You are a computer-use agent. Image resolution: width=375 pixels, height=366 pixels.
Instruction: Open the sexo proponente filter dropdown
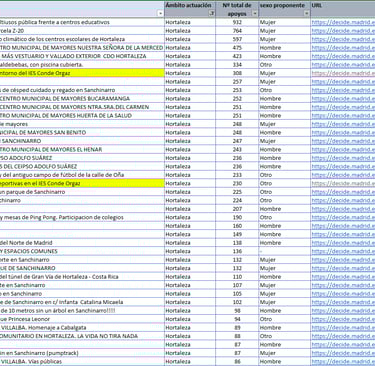coord(306,14)
